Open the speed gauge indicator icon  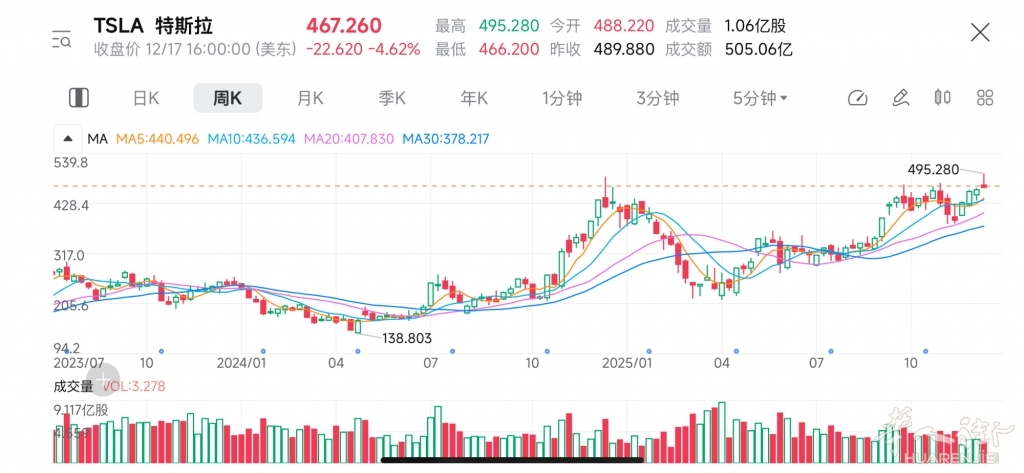click(x=857, y=98)
